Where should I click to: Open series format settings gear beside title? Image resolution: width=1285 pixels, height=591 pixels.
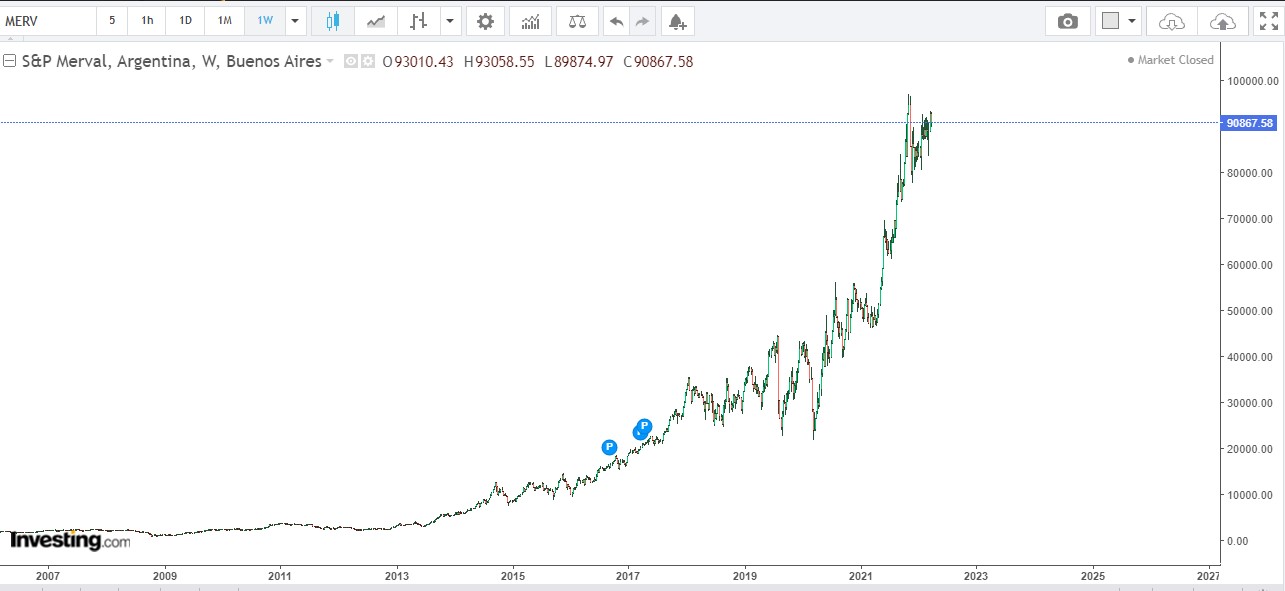tap(367, 61)
